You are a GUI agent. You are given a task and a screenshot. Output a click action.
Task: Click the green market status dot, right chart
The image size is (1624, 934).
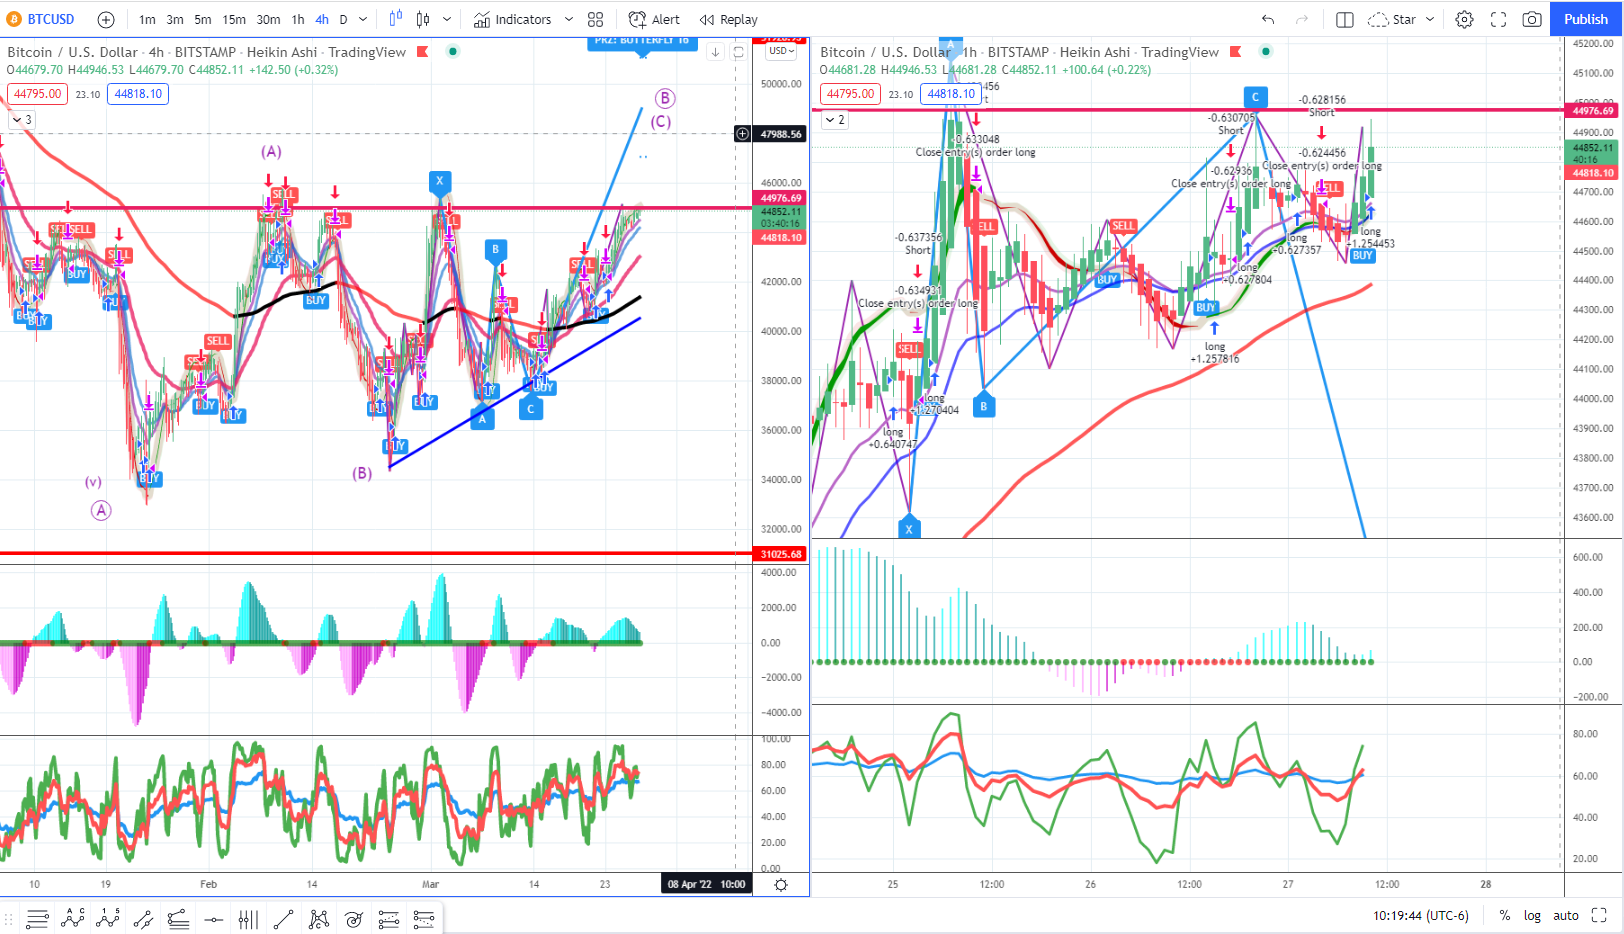[1266, 52]
